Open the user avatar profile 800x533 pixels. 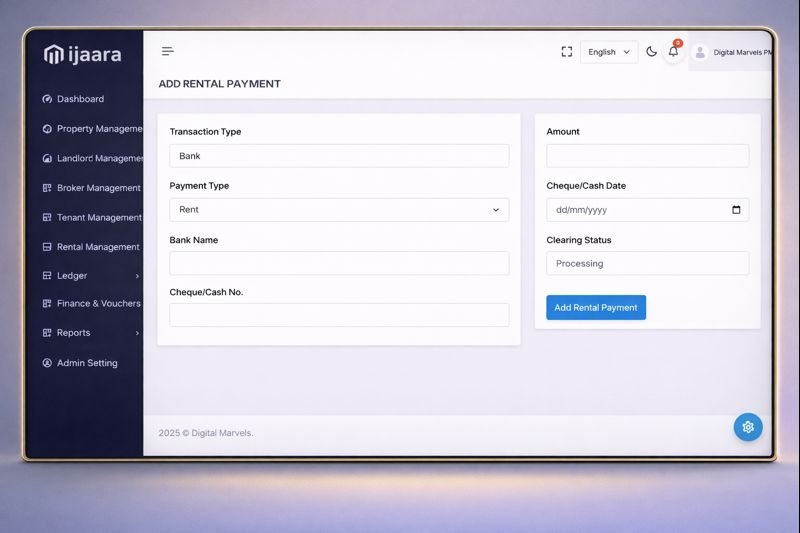pyautogui.click(x=701, y=52)
